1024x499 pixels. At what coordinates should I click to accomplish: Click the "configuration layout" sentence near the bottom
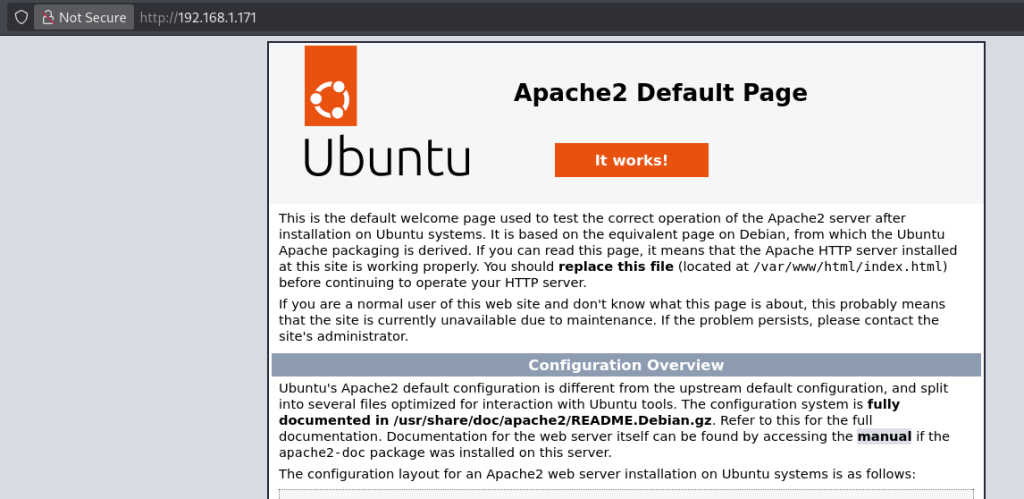point(596,473)
